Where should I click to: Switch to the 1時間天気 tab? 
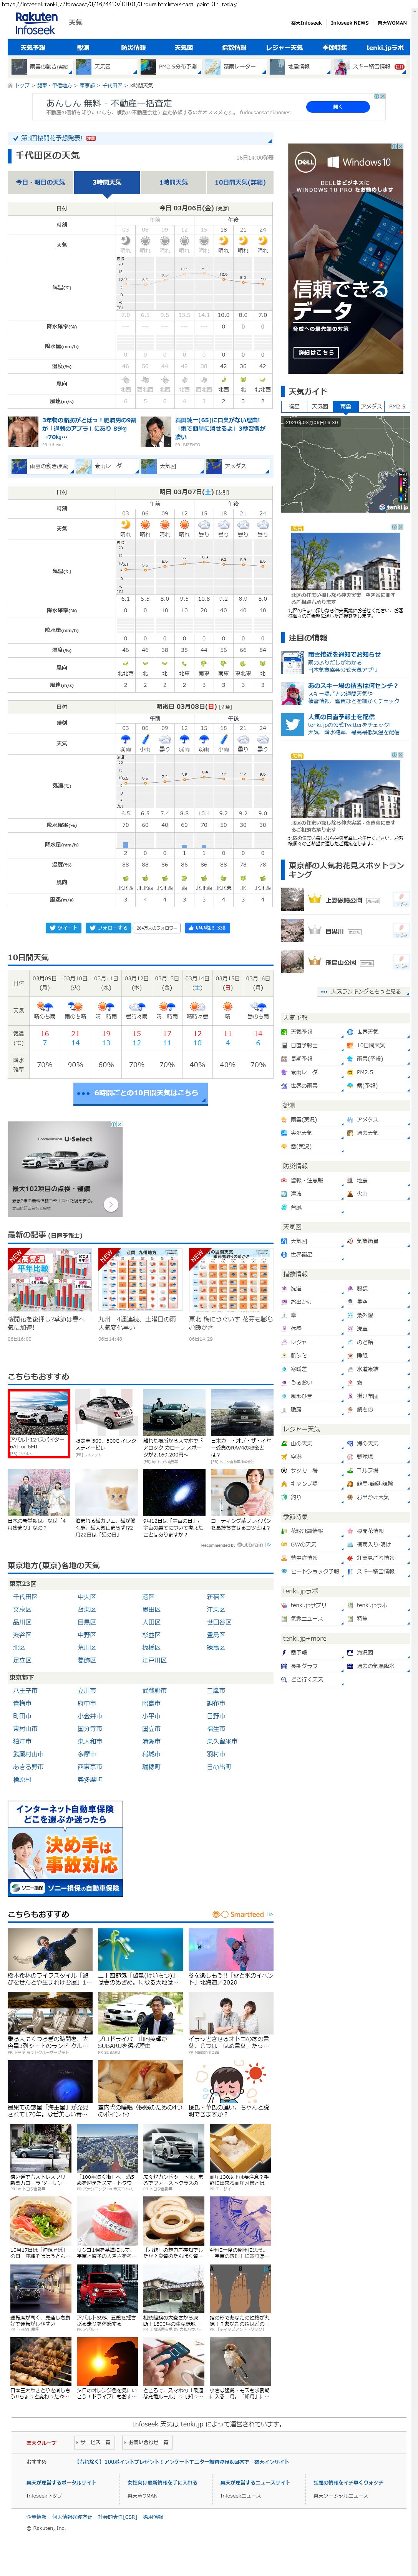tap(173, 182)
